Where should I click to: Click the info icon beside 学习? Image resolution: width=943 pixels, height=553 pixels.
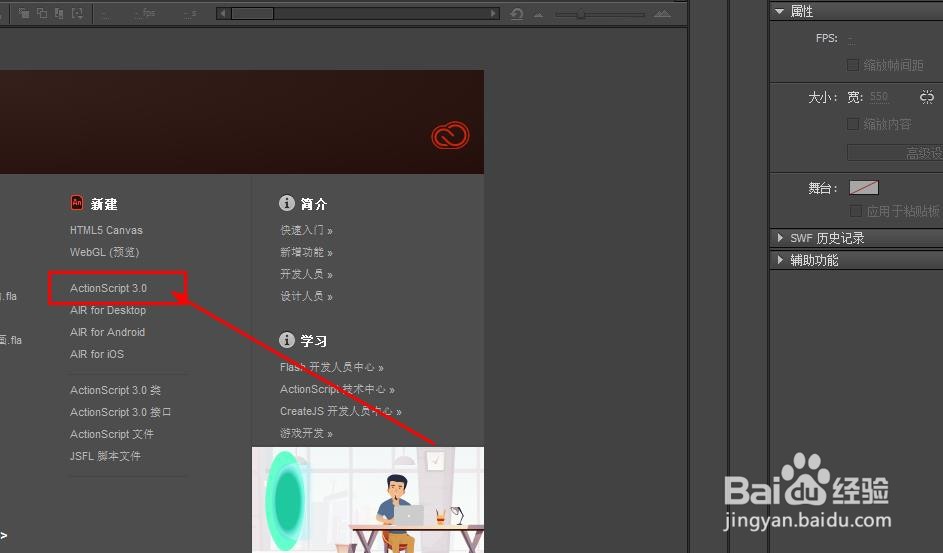[x=287, y=340]
